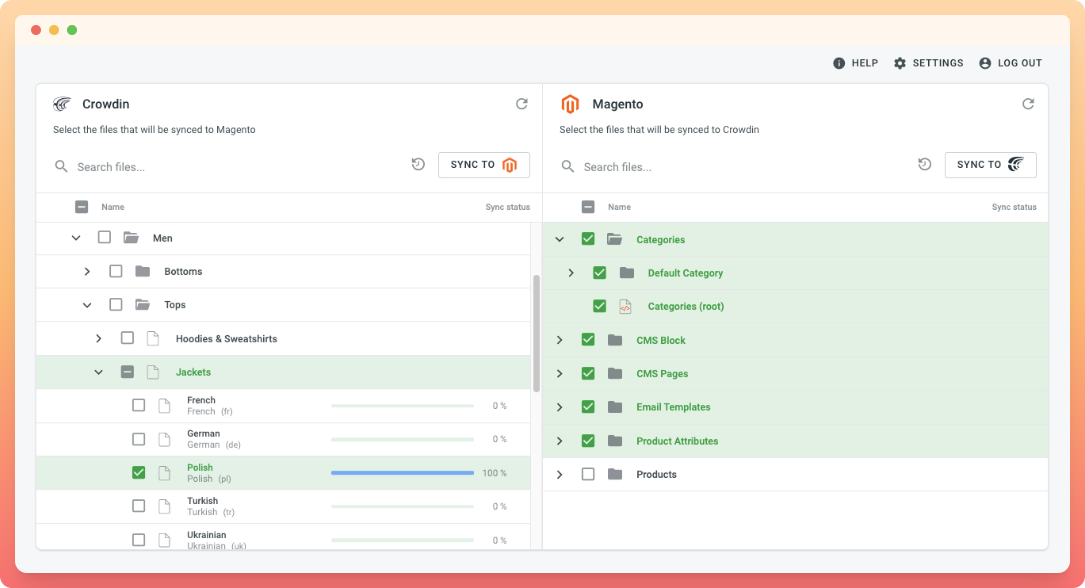Click the Hoodies & Sweatshirts file icon

[x=153, y=338]
